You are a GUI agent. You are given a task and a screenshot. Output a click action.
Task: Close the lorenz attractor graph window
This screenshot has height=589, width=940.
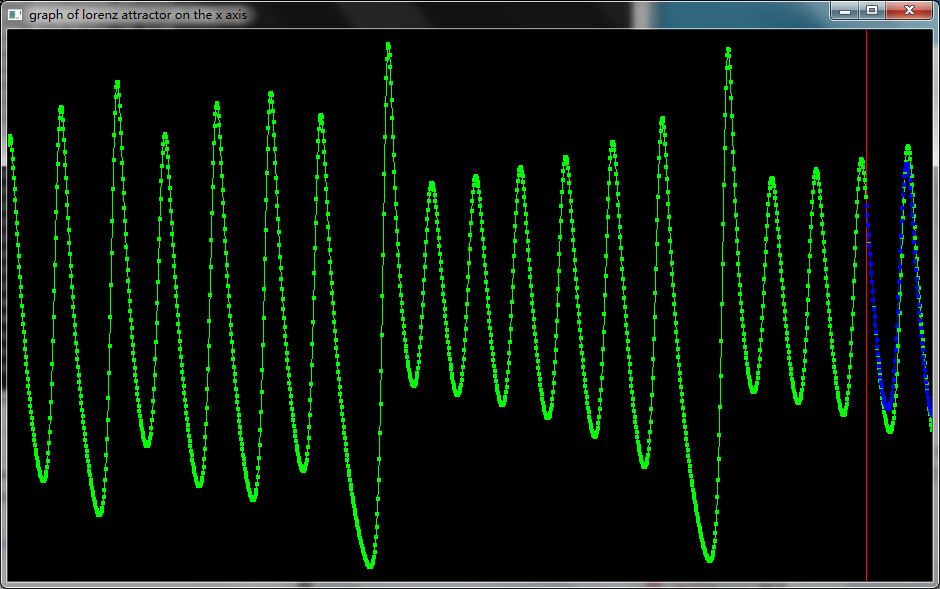click(909, 10)
